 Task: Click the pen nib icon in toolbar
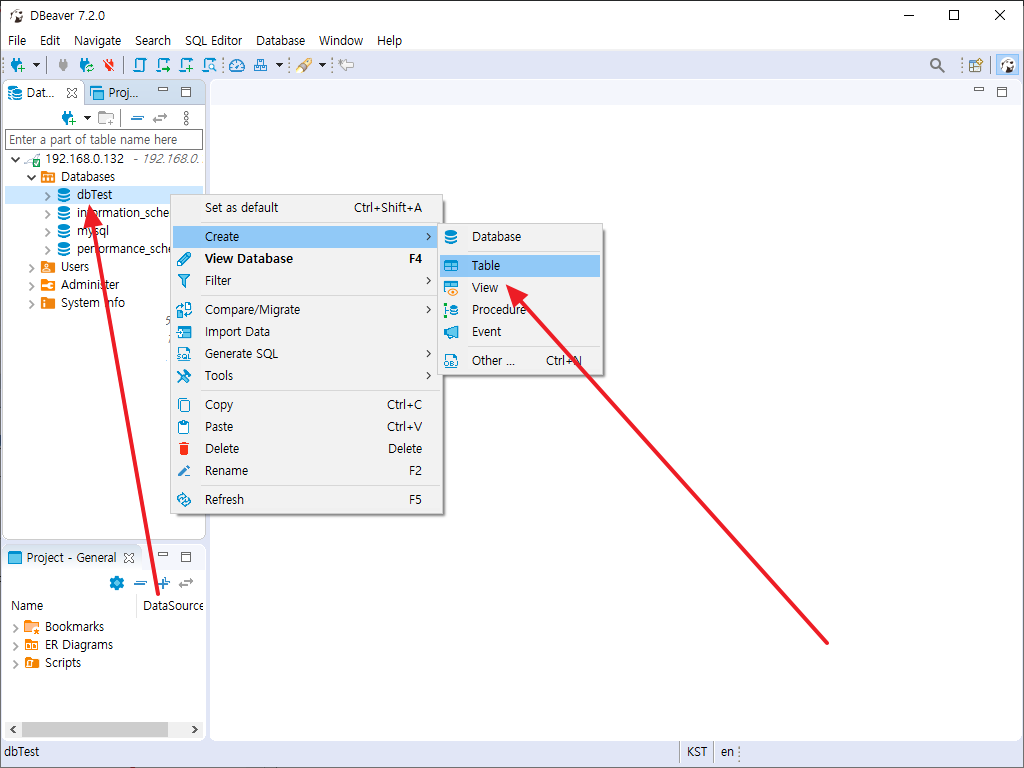click(x=304, y=65)
